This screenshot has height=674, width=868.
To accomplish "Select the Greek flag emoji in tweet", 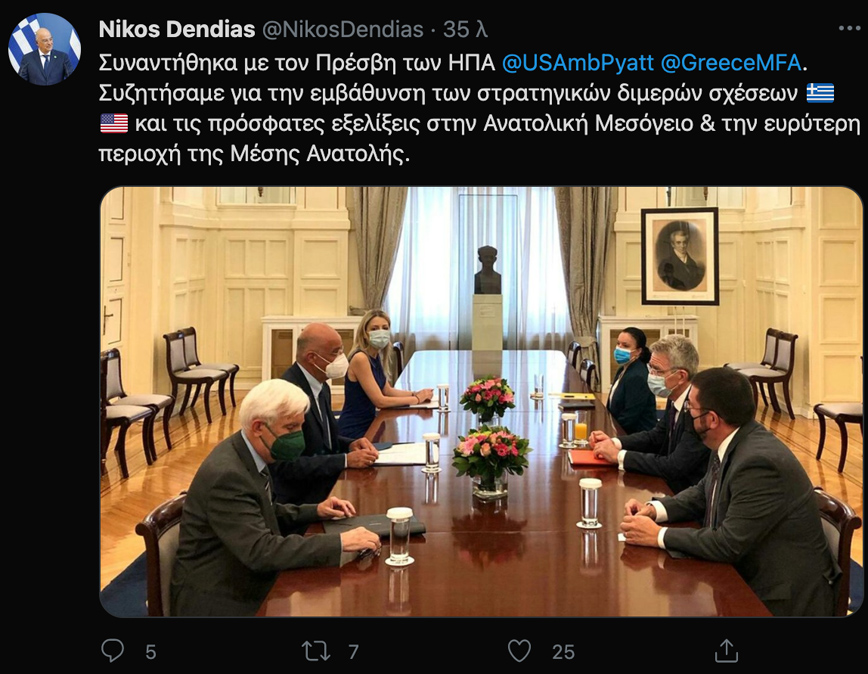I will [x=820, y=93].
